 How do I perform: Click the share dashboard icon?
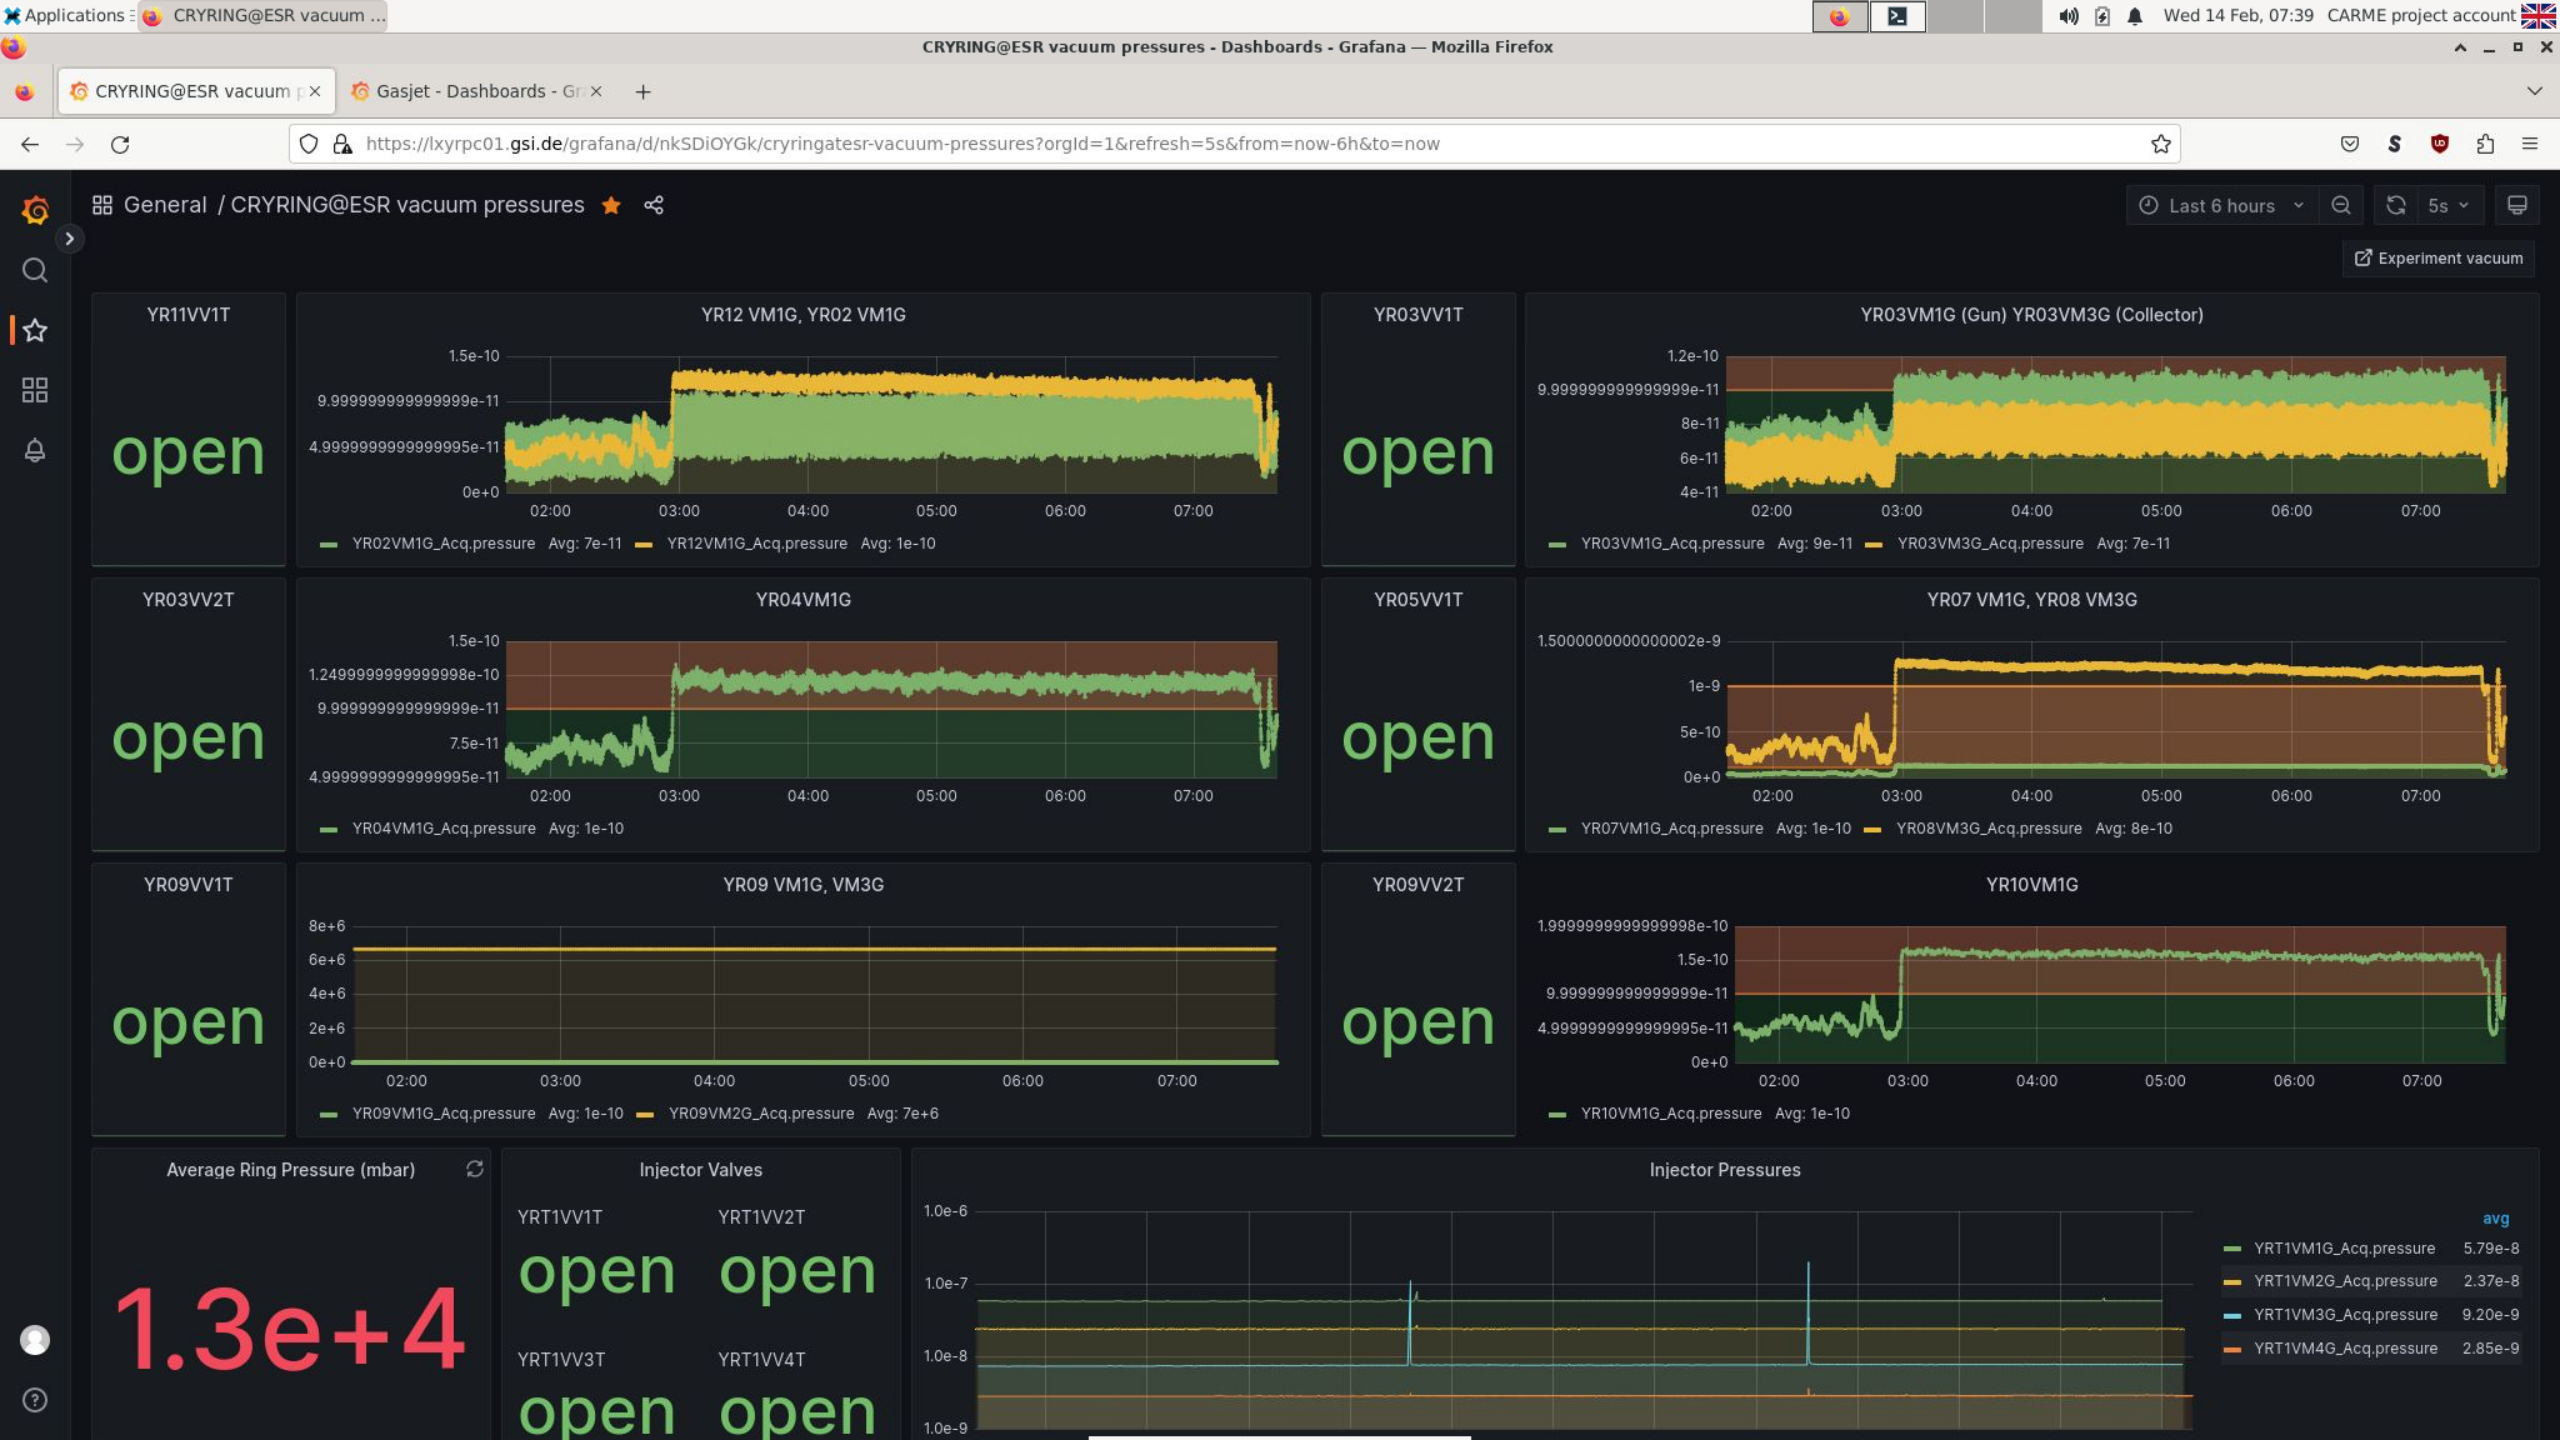point(654,205)
